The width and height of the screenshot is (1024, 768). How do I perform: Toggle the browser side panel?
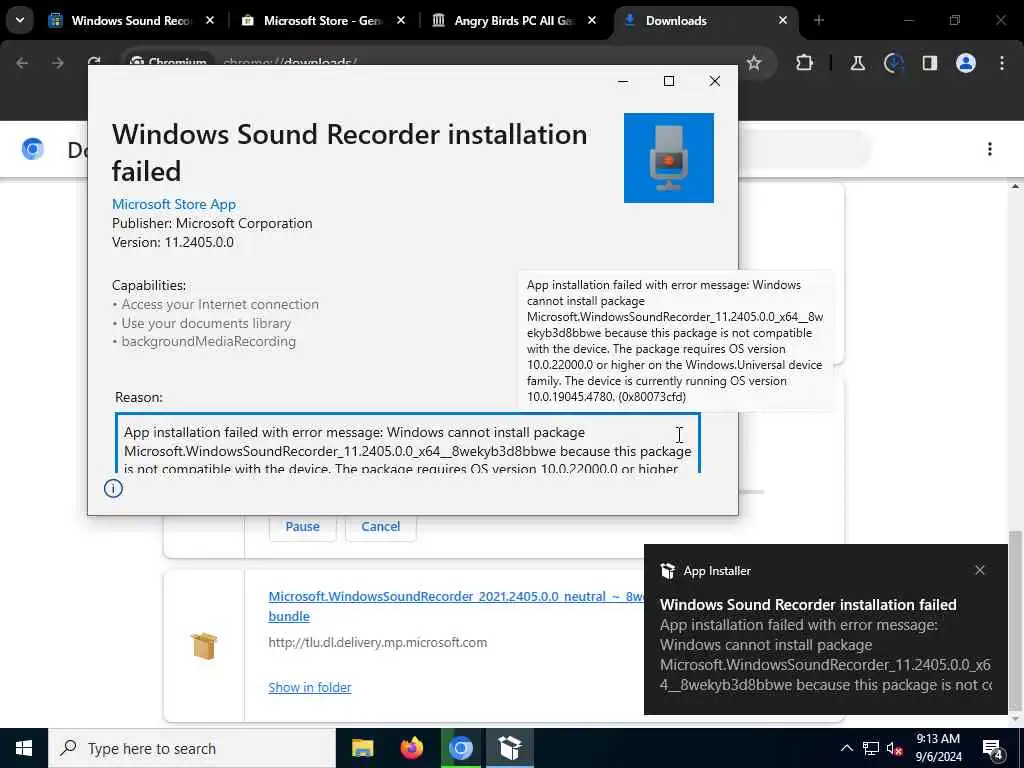[930, 63]
